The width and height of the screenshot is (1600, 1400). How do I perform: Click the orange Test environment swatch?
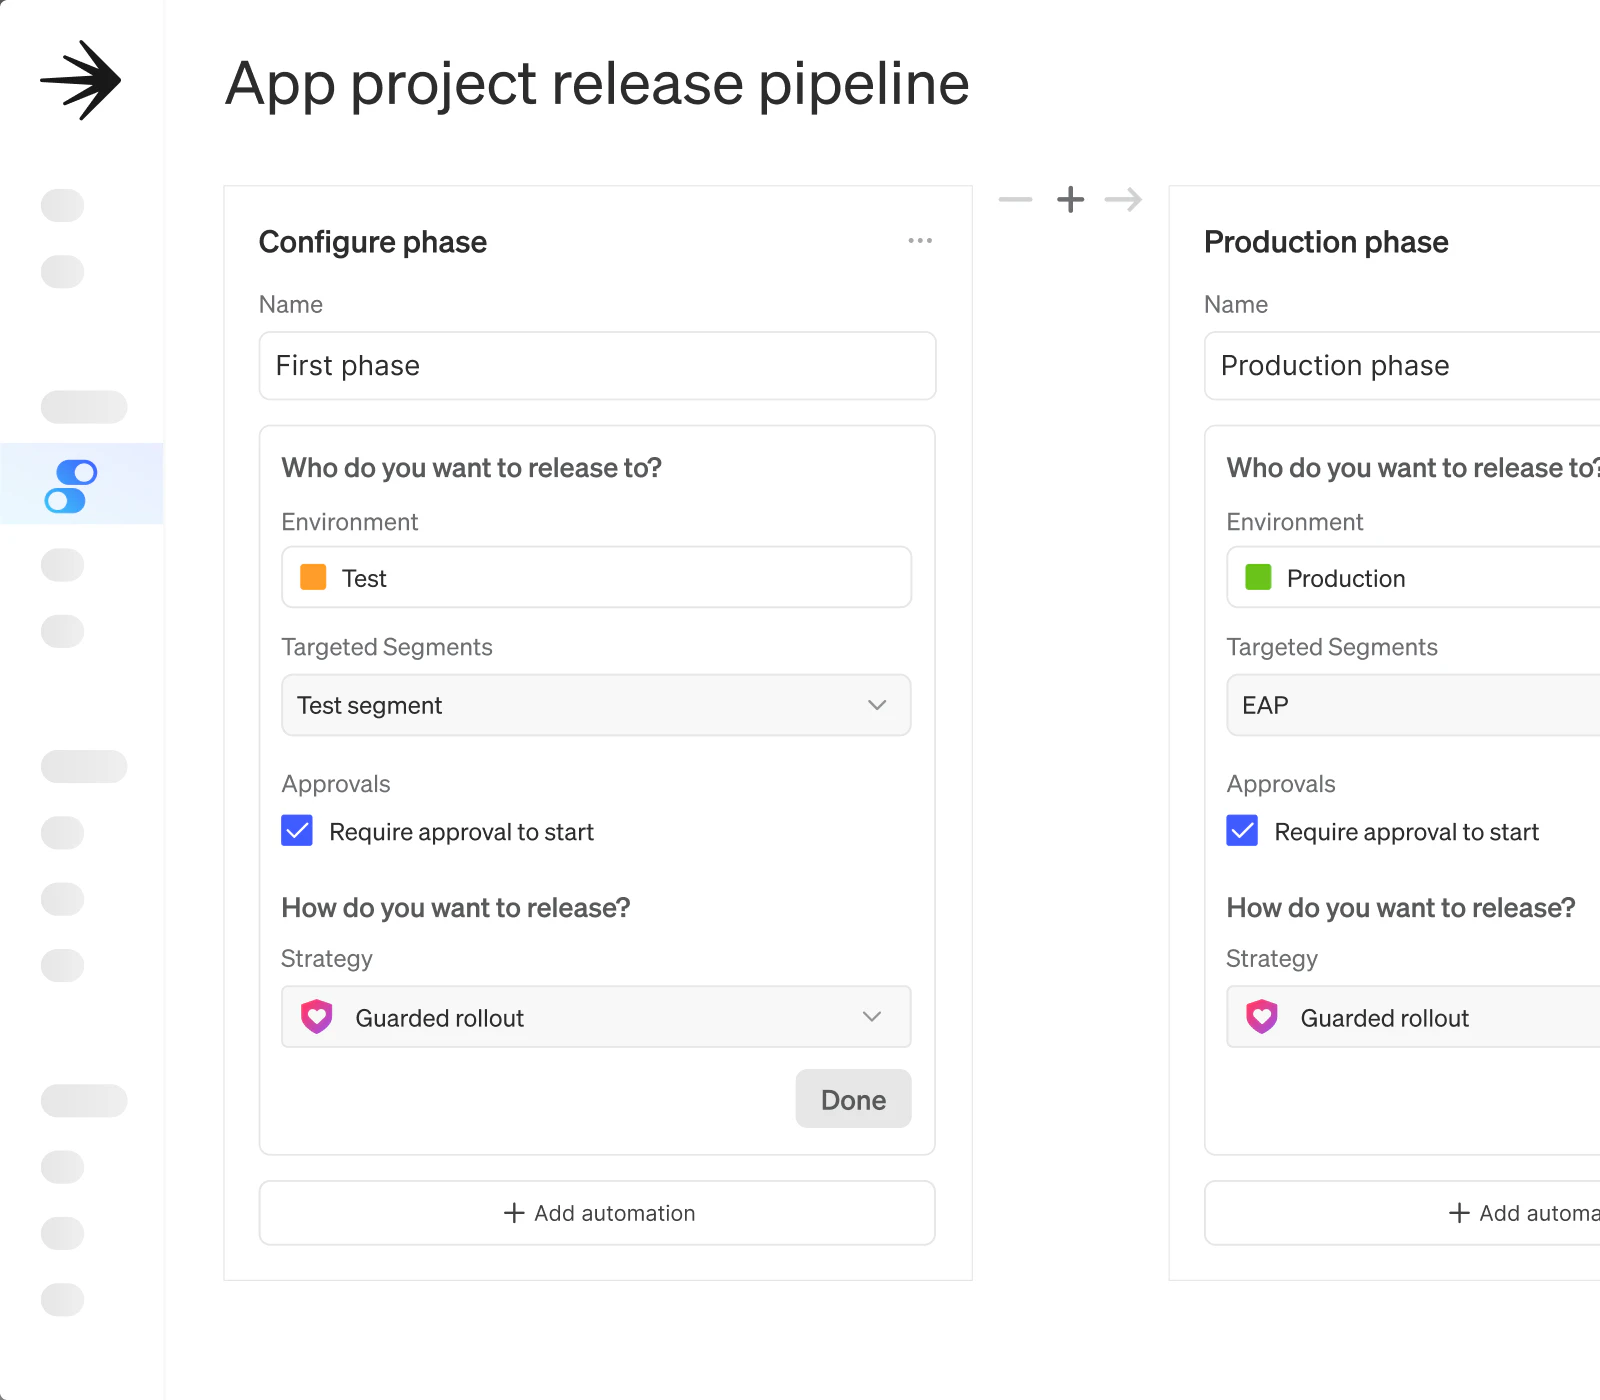313,577
